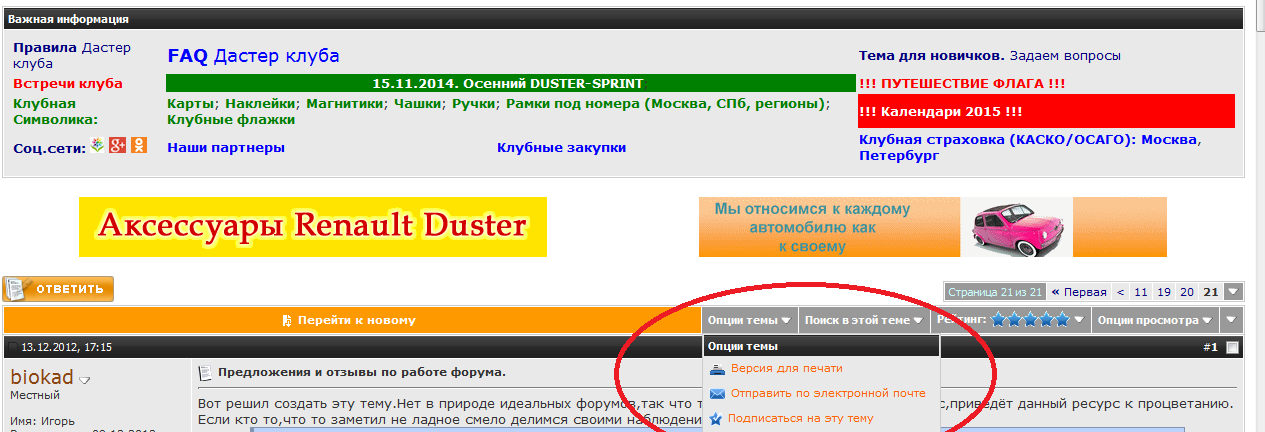Expand the Поиск в этой теме dropdown
This screenshot has height=432, width=1265.
(x=863, y=320)
